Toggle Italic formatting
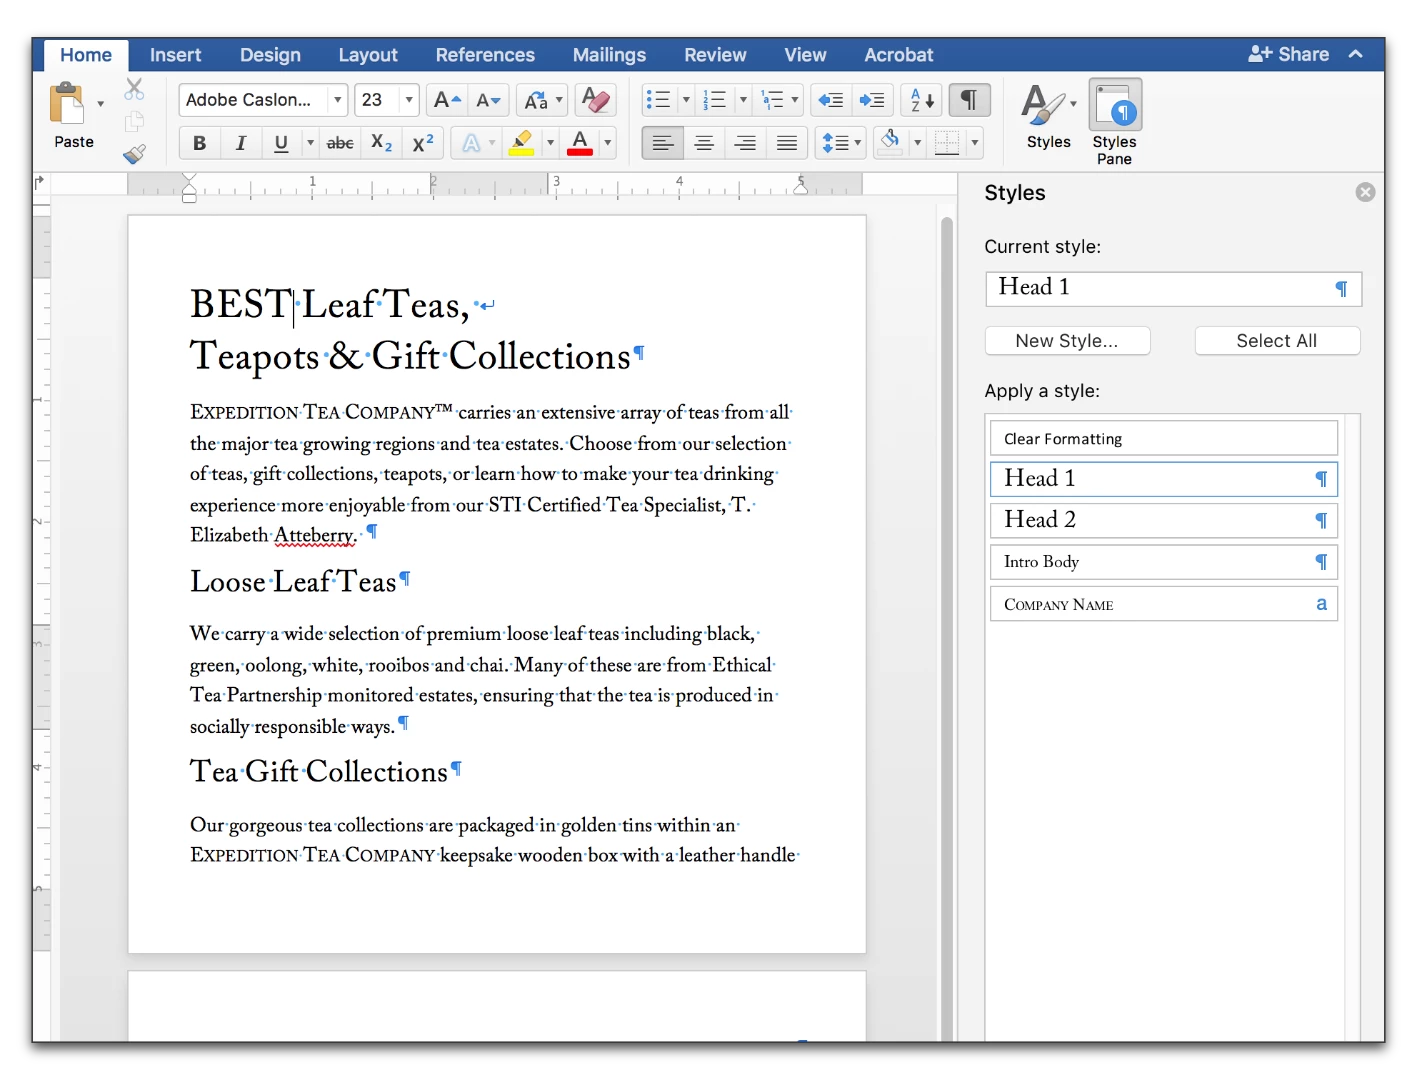This screenshot has width=1417, height=1080. [240, 143]
